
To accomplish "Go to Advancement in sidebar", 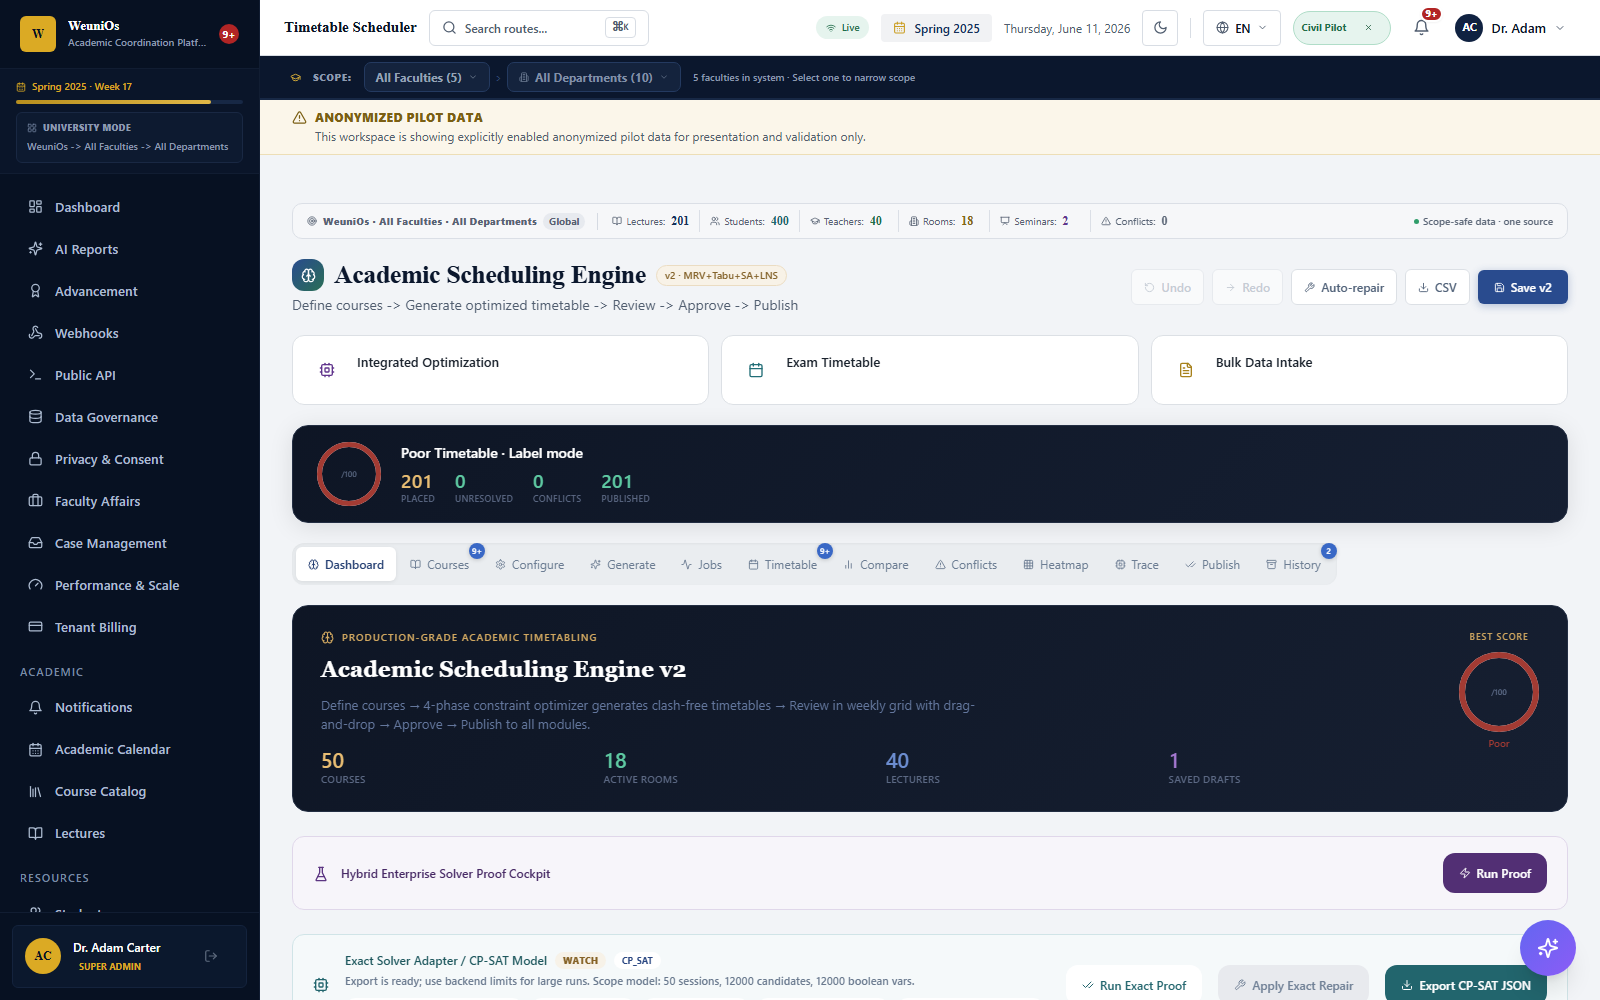I will tap(130, 291).
